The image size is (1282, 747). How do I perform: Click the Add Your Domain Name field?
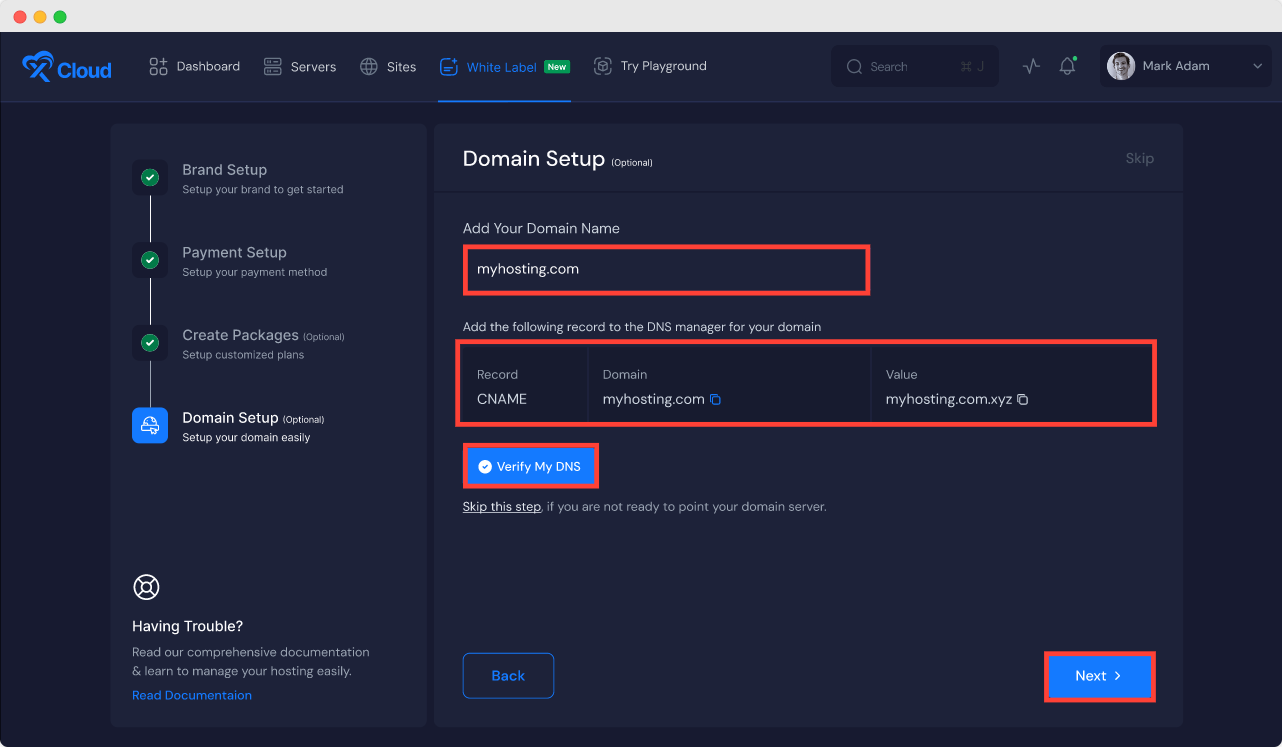(666, 270)
